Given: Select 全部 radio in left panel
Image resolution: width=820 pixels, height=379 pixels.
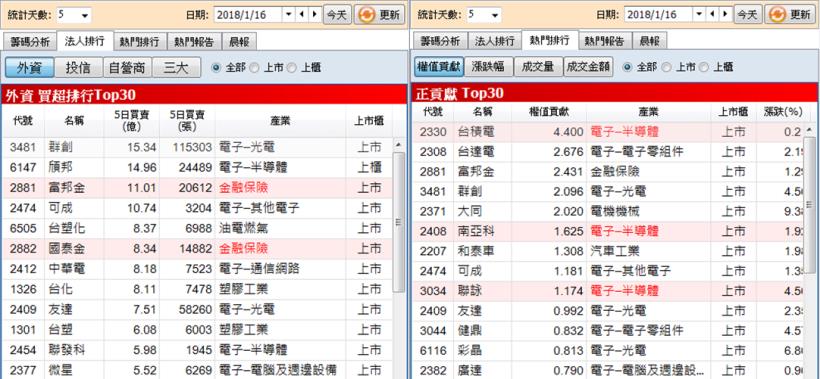Looking at the screenshot, I should (217, 67).
